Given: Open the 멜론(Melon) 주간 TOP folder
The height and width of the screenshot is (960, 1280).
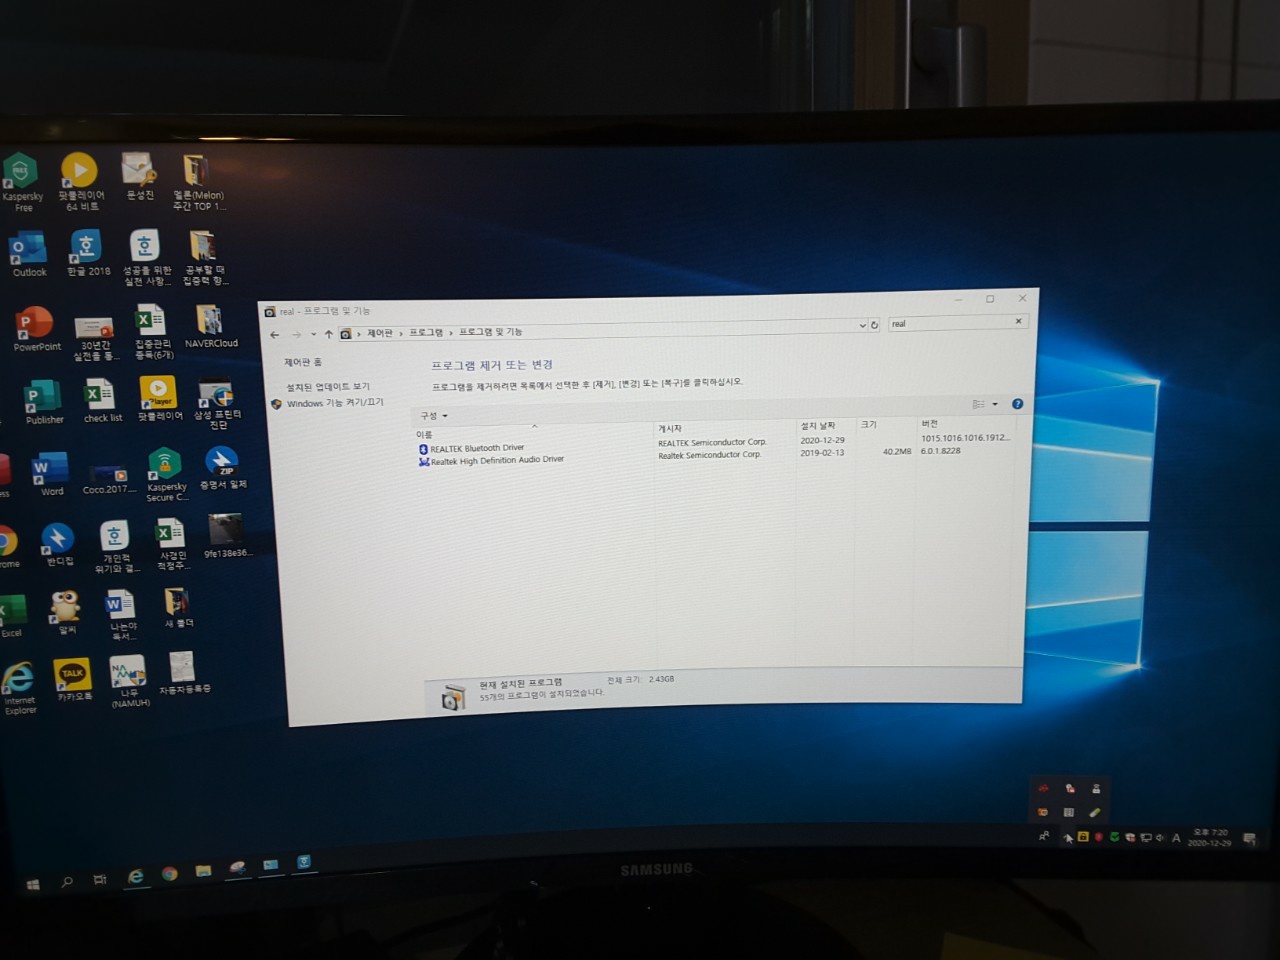Looking at the screenshot, I should click(x=198, y=182).
